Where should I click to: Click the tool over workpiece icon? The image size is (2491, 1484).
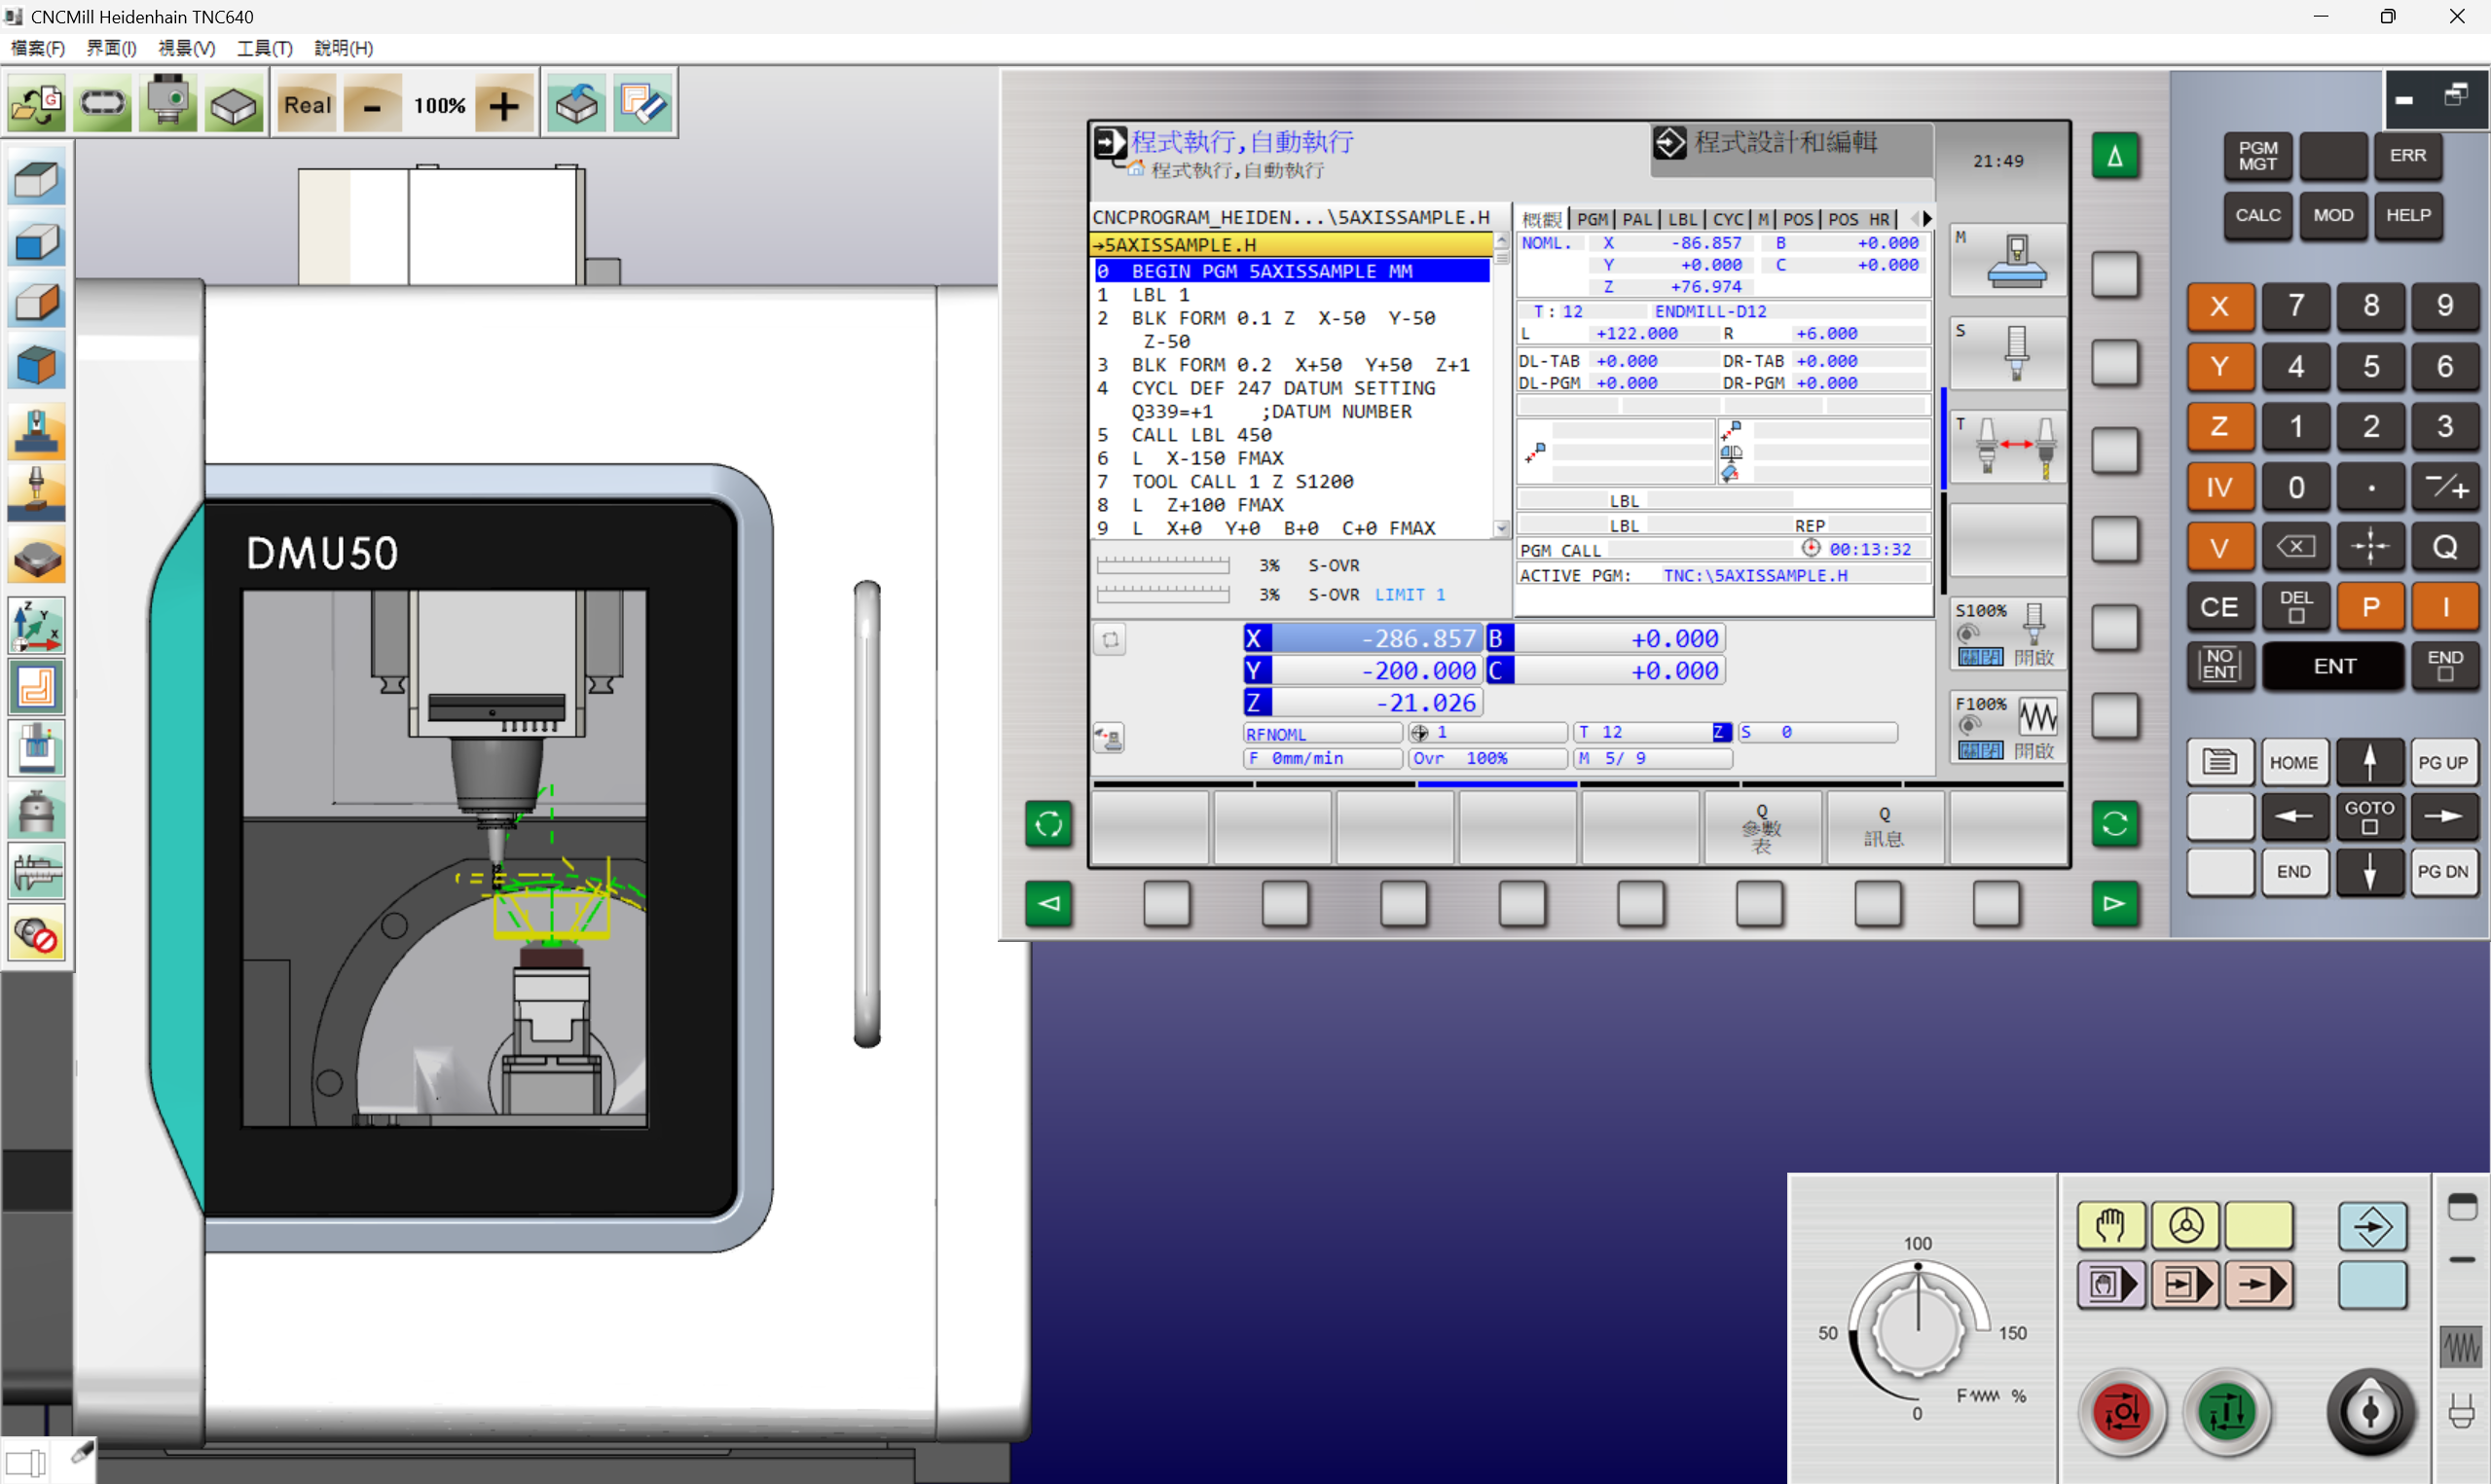pos(37,492)
